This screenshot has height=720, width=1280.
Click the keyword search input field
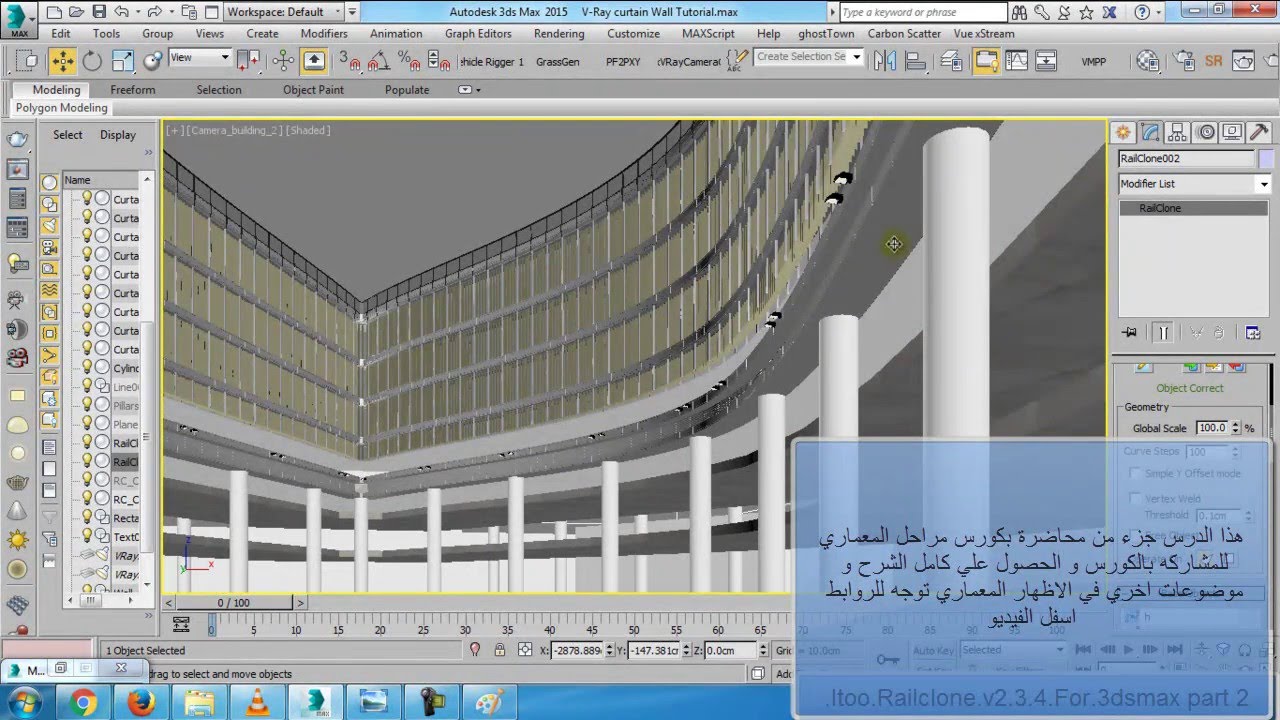[923, 12]
